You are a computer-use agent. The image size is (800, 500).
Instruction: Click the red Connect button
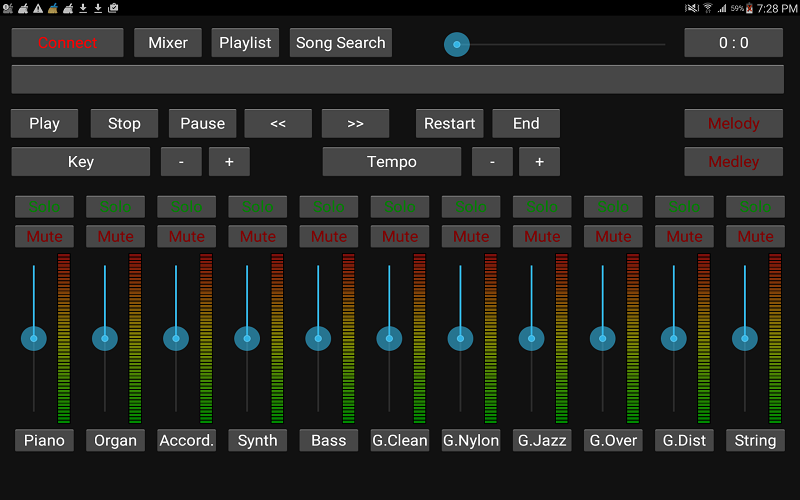67,43
